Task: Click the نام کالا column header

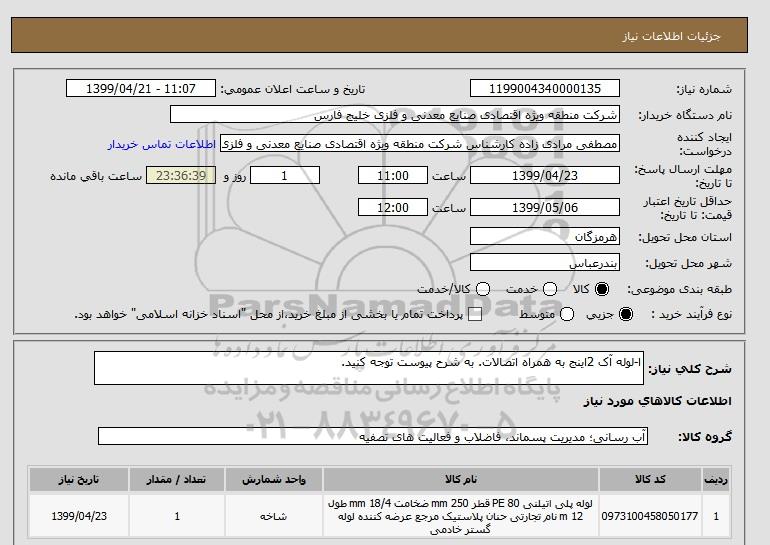Action: [x=461, y=480]
